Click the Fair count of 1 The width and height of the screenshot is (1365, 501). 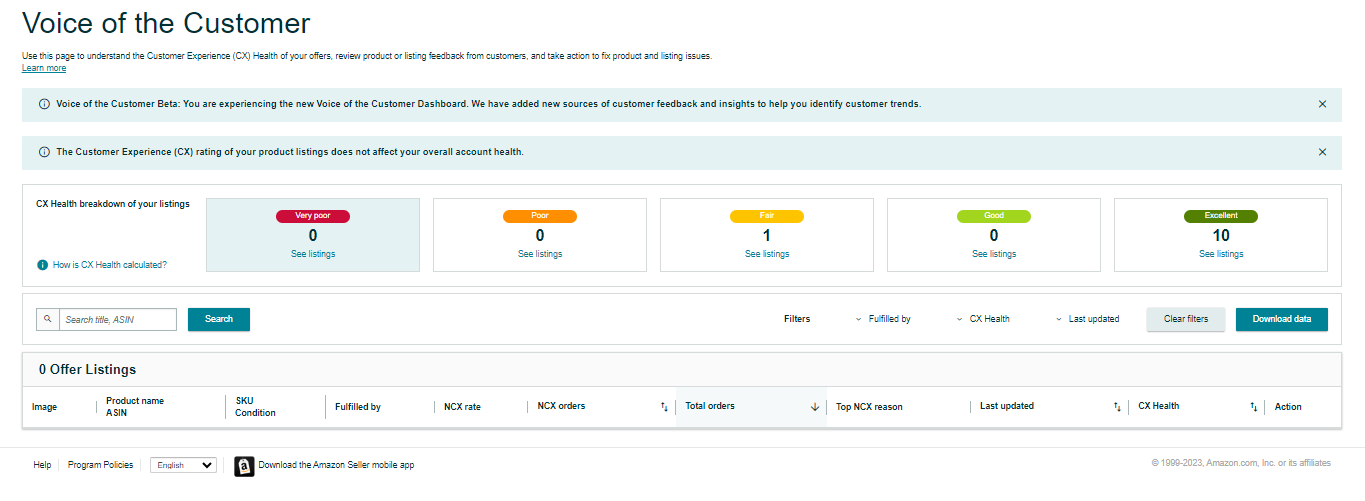pyautogui.click(x=767, y=236)
